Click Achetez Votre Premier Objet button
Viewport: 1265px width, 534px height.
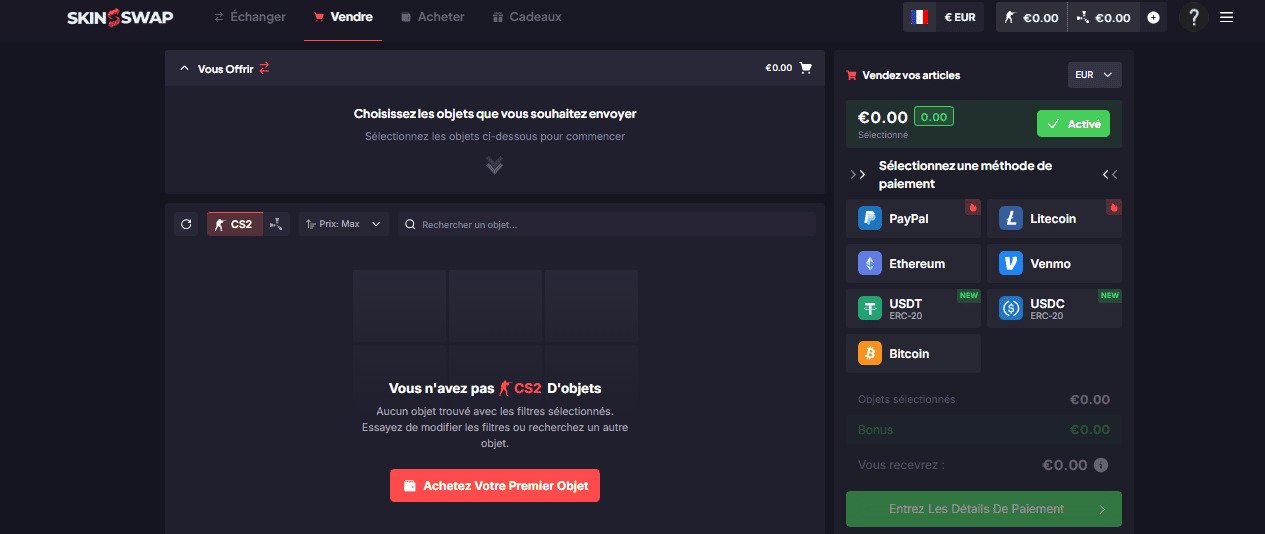point(495,486)
